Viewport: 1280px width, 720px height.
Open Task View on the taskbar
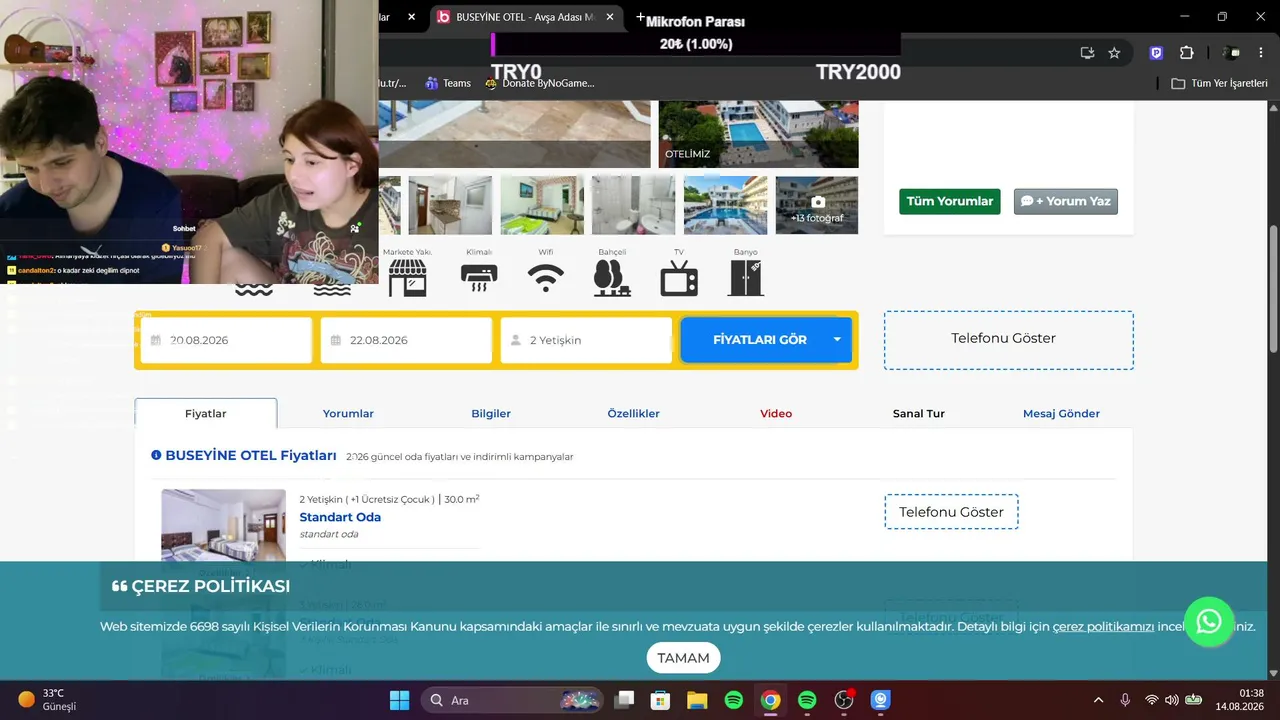[x=624, y=700]
